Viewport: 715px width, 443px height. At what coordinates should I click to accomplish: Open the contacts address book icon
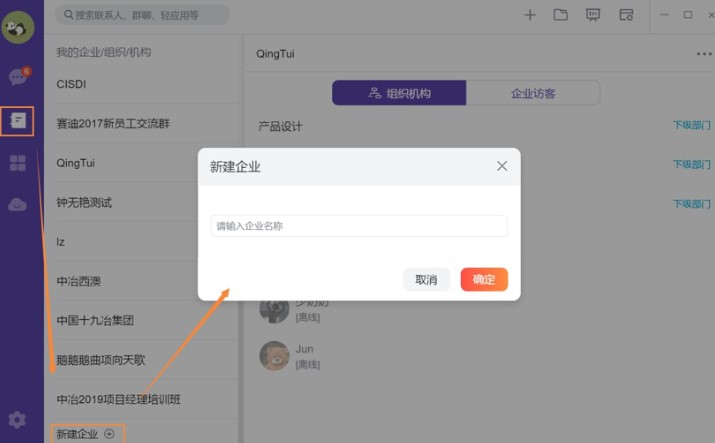click(x=17, y=121)
